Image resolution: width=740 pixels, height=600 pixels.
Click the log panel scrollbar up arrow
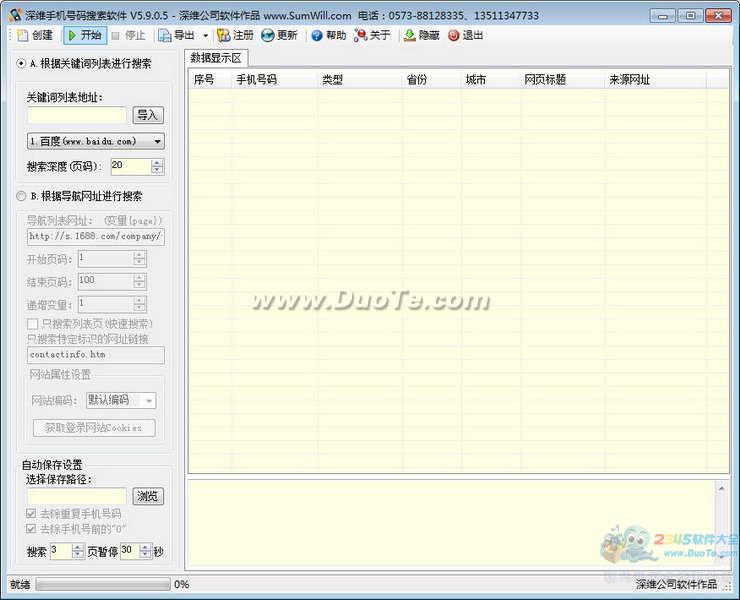[x=721, y=488]
